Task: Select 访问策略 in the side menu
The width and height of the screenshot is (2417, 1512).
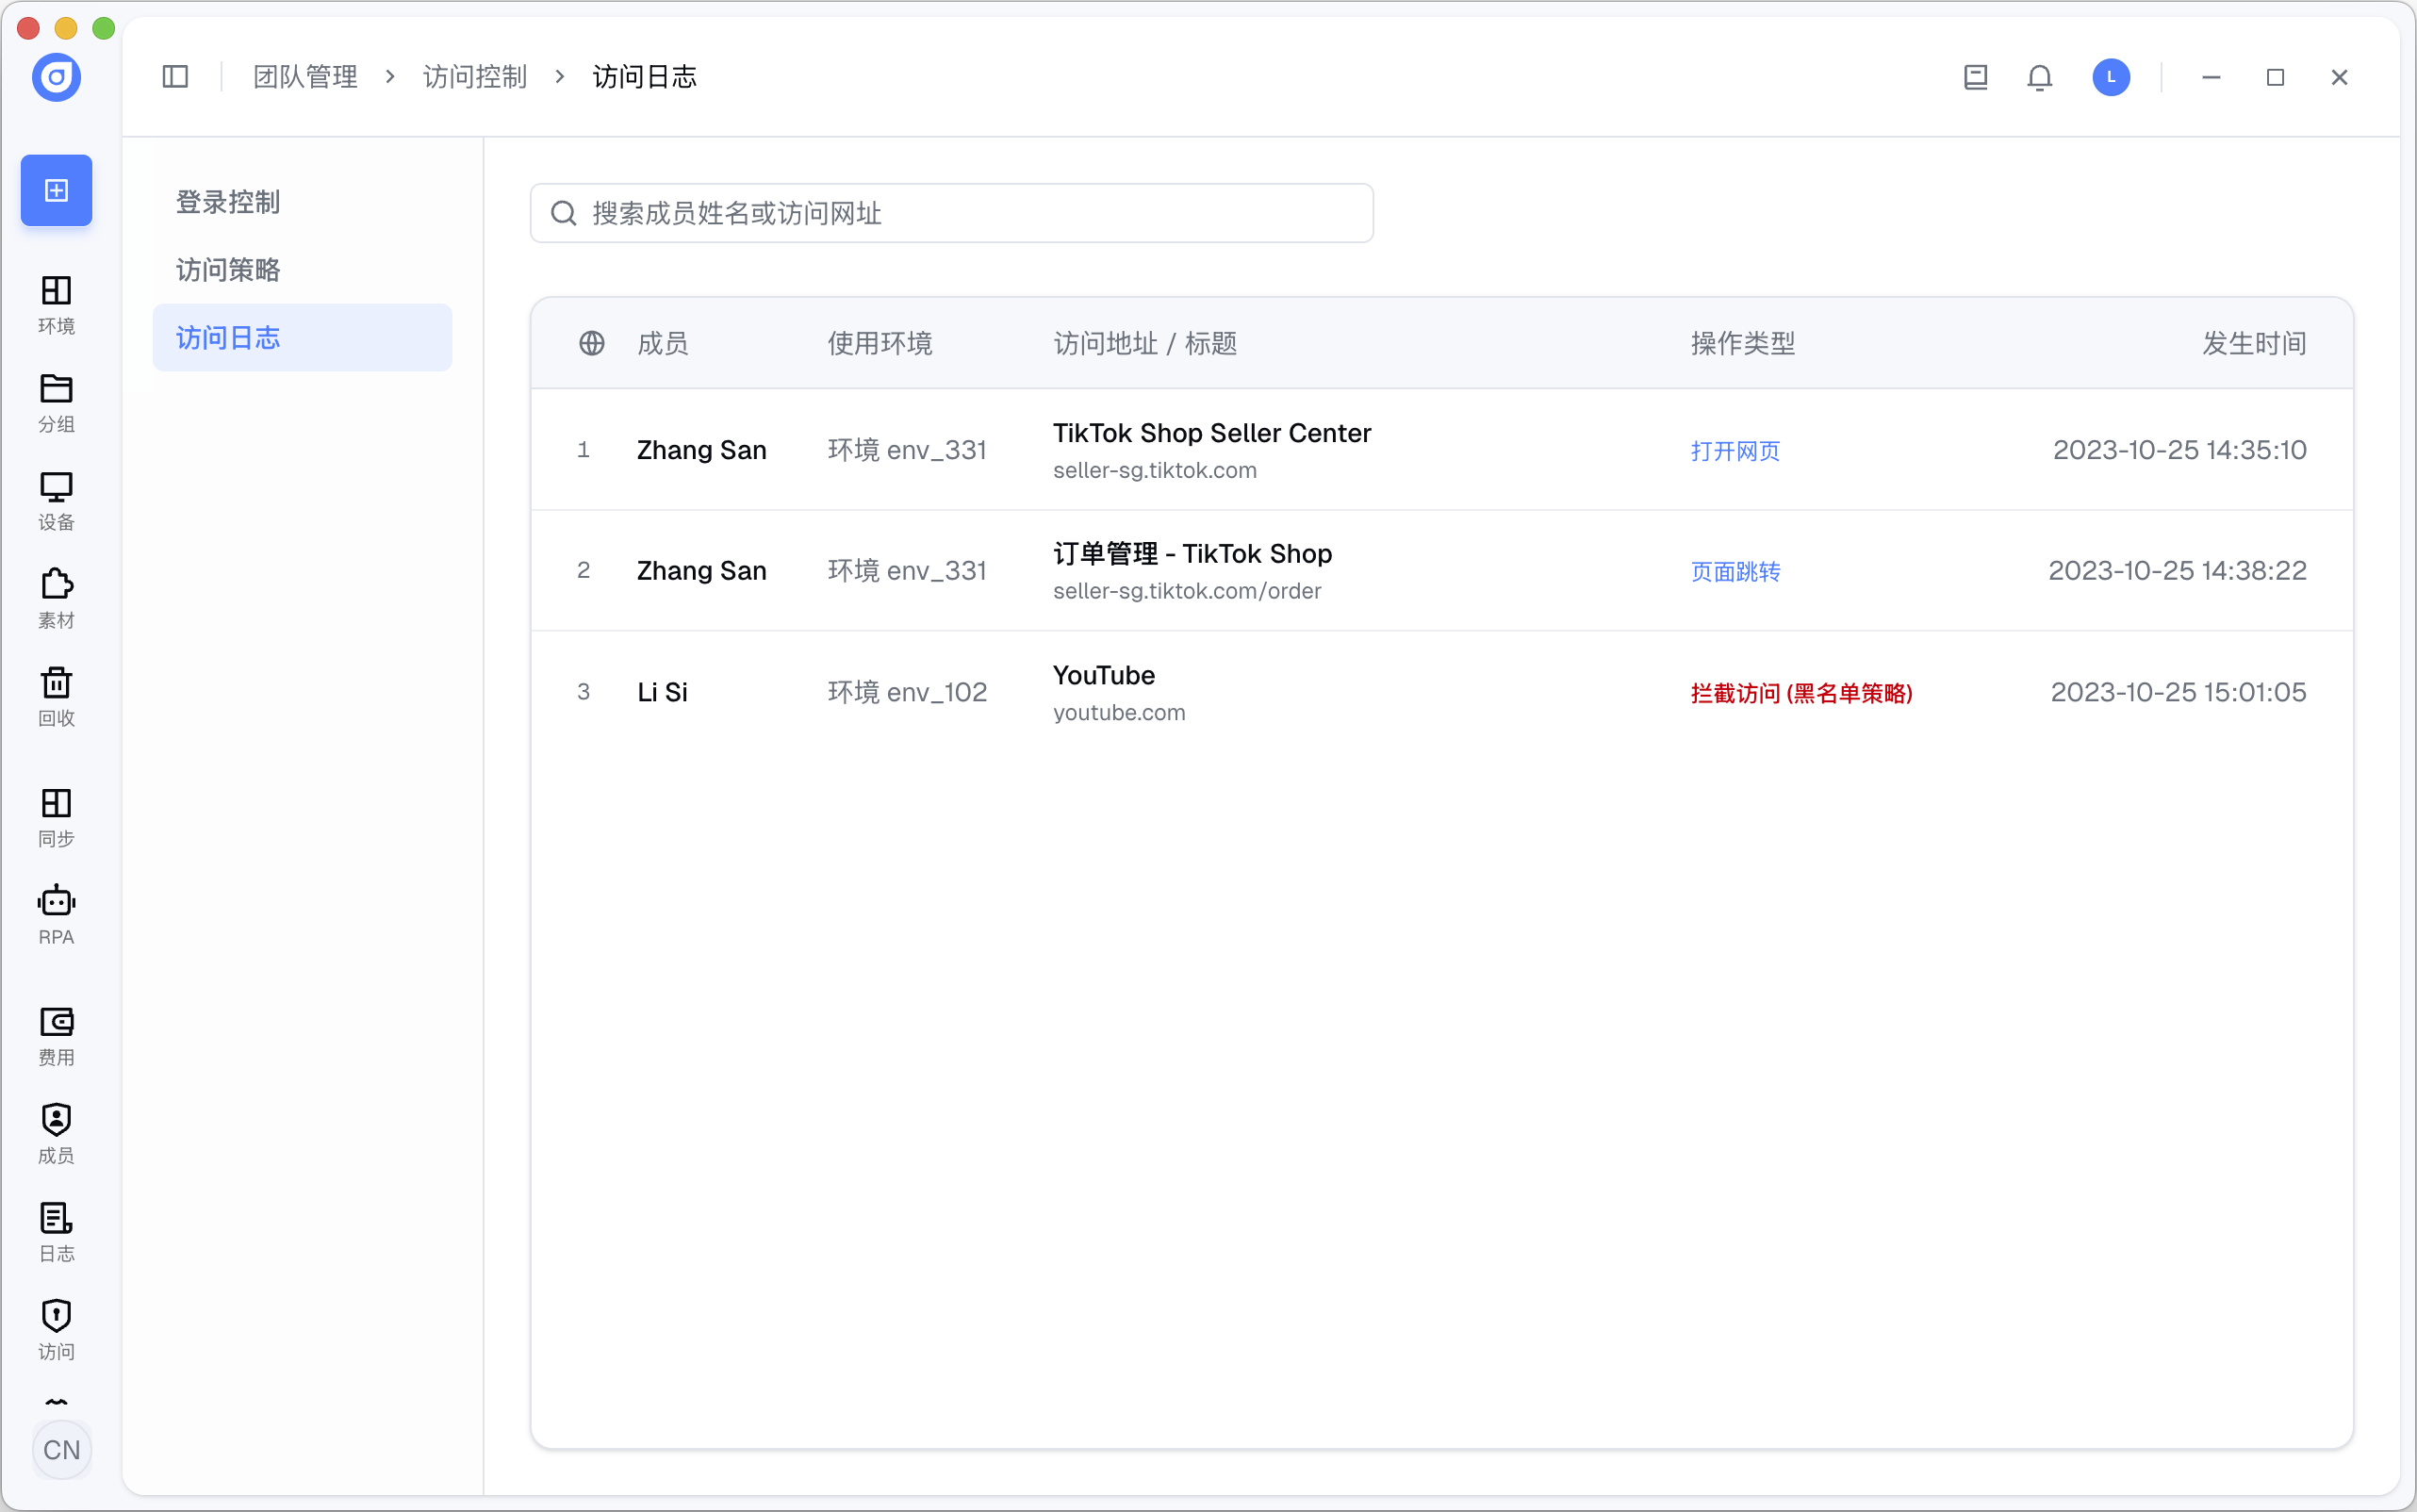Action: pos(228,270)
